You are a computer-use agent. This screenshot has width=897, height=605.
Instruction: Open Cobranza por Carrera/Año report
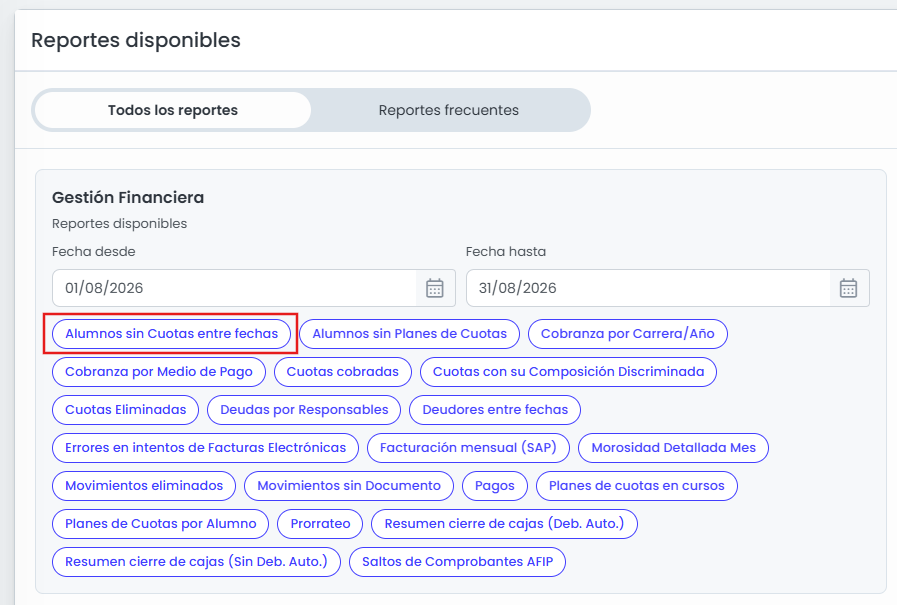click(628, 334)
